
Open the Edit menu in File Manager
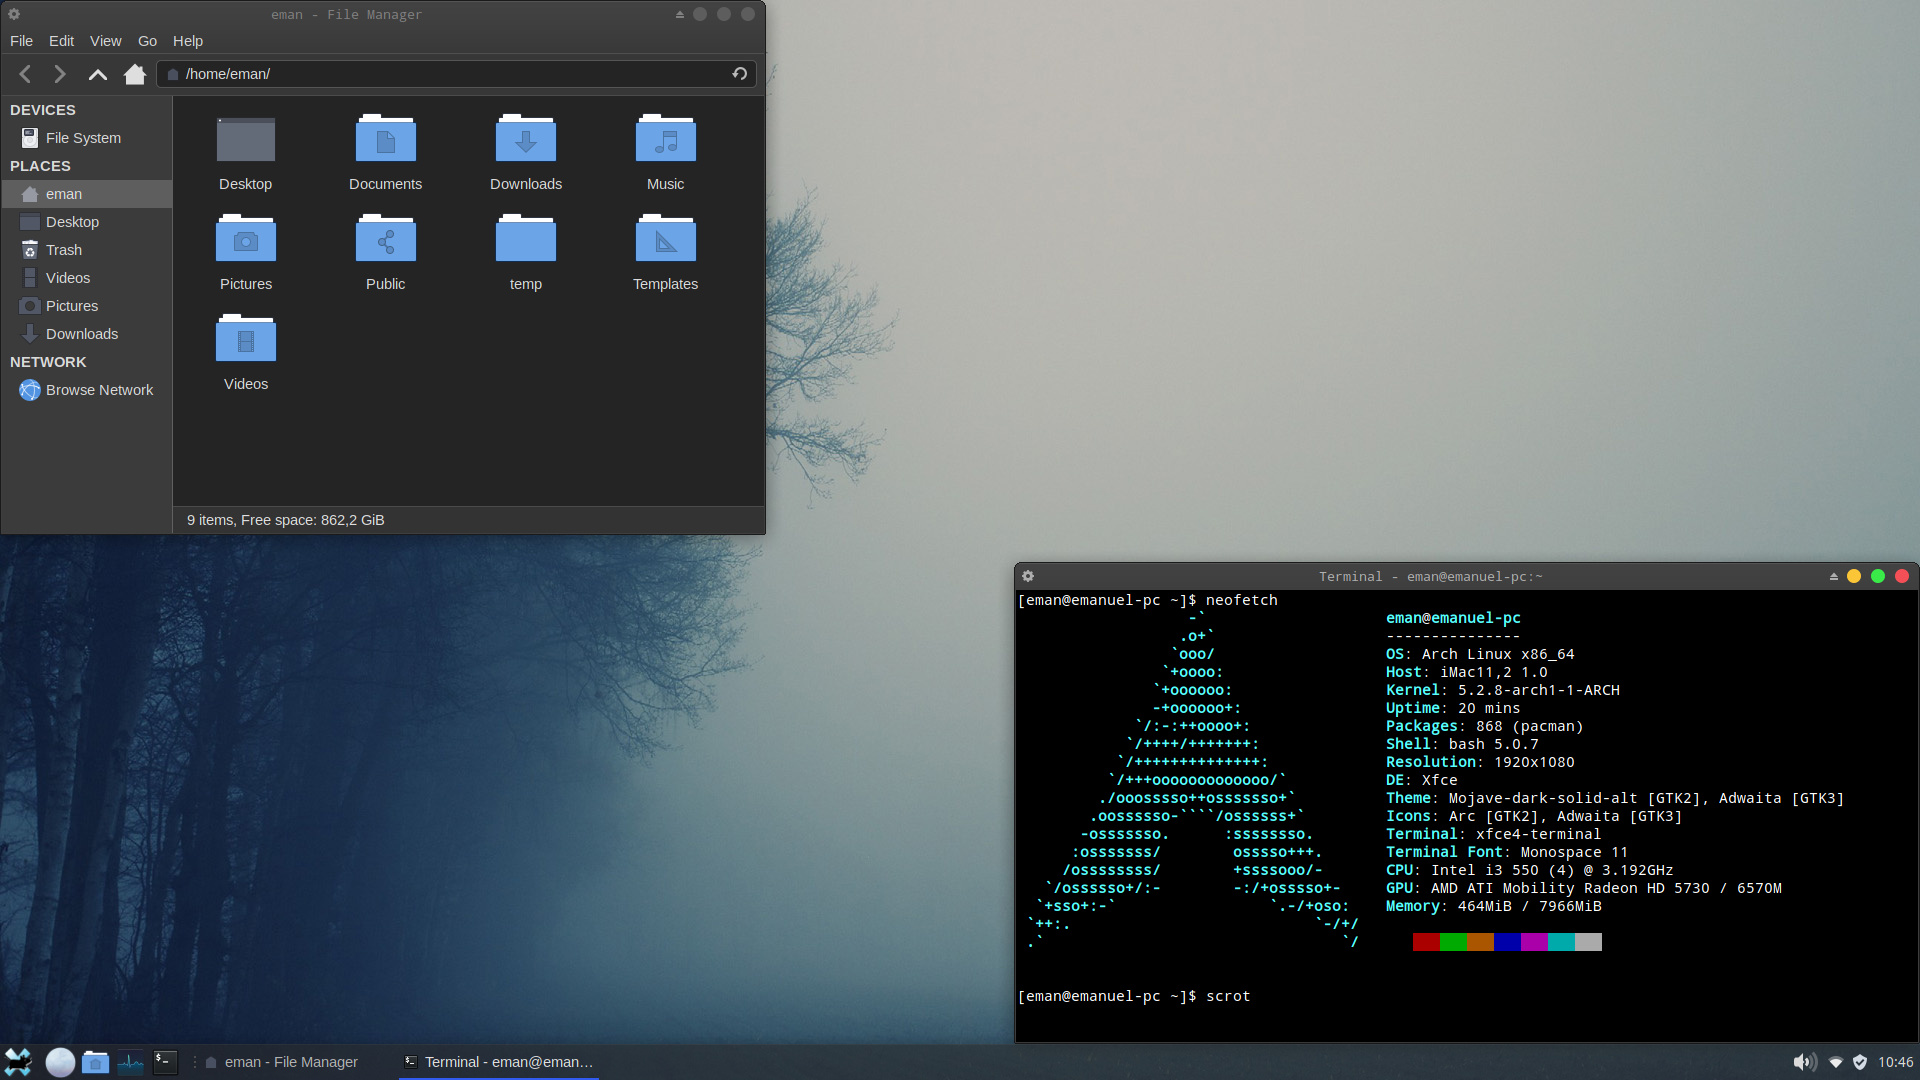click(x=61, y=41)
